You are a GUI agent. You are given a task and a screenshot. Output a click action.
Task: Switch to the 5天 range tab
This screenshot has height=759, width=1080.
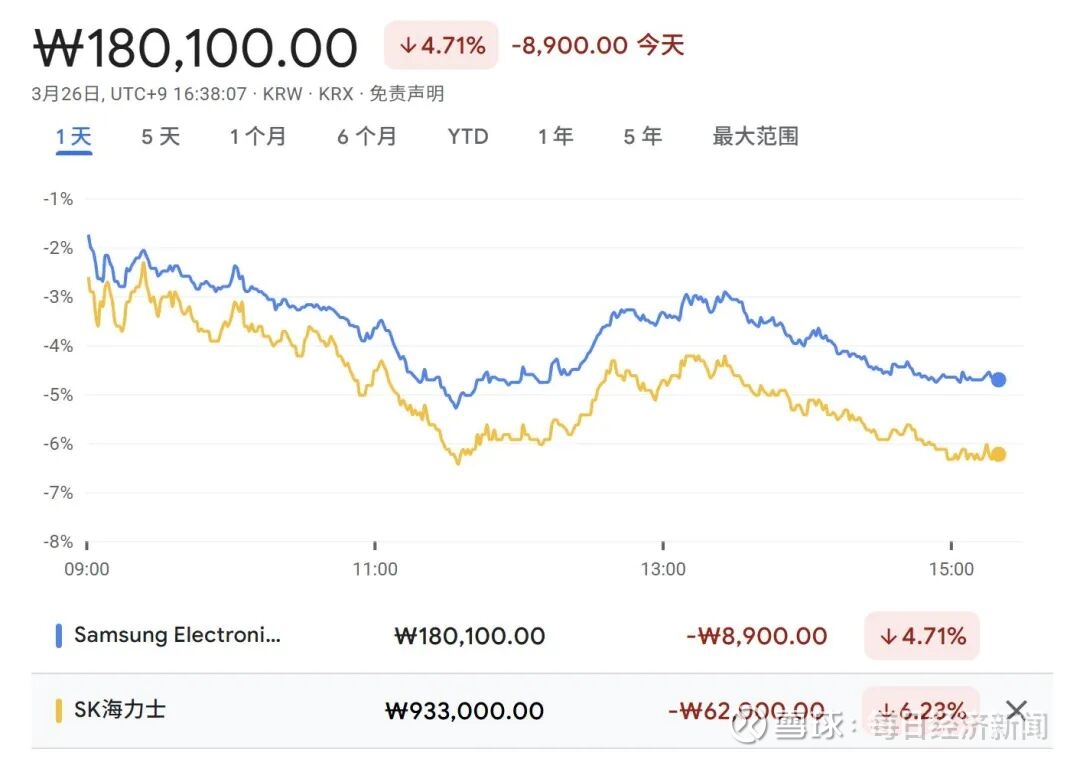tap(160, 136)
